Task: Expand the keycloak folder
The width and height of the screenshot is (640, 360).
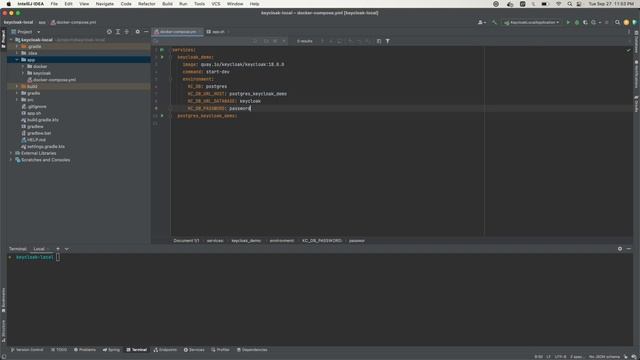Action: [x=23, y=73]
